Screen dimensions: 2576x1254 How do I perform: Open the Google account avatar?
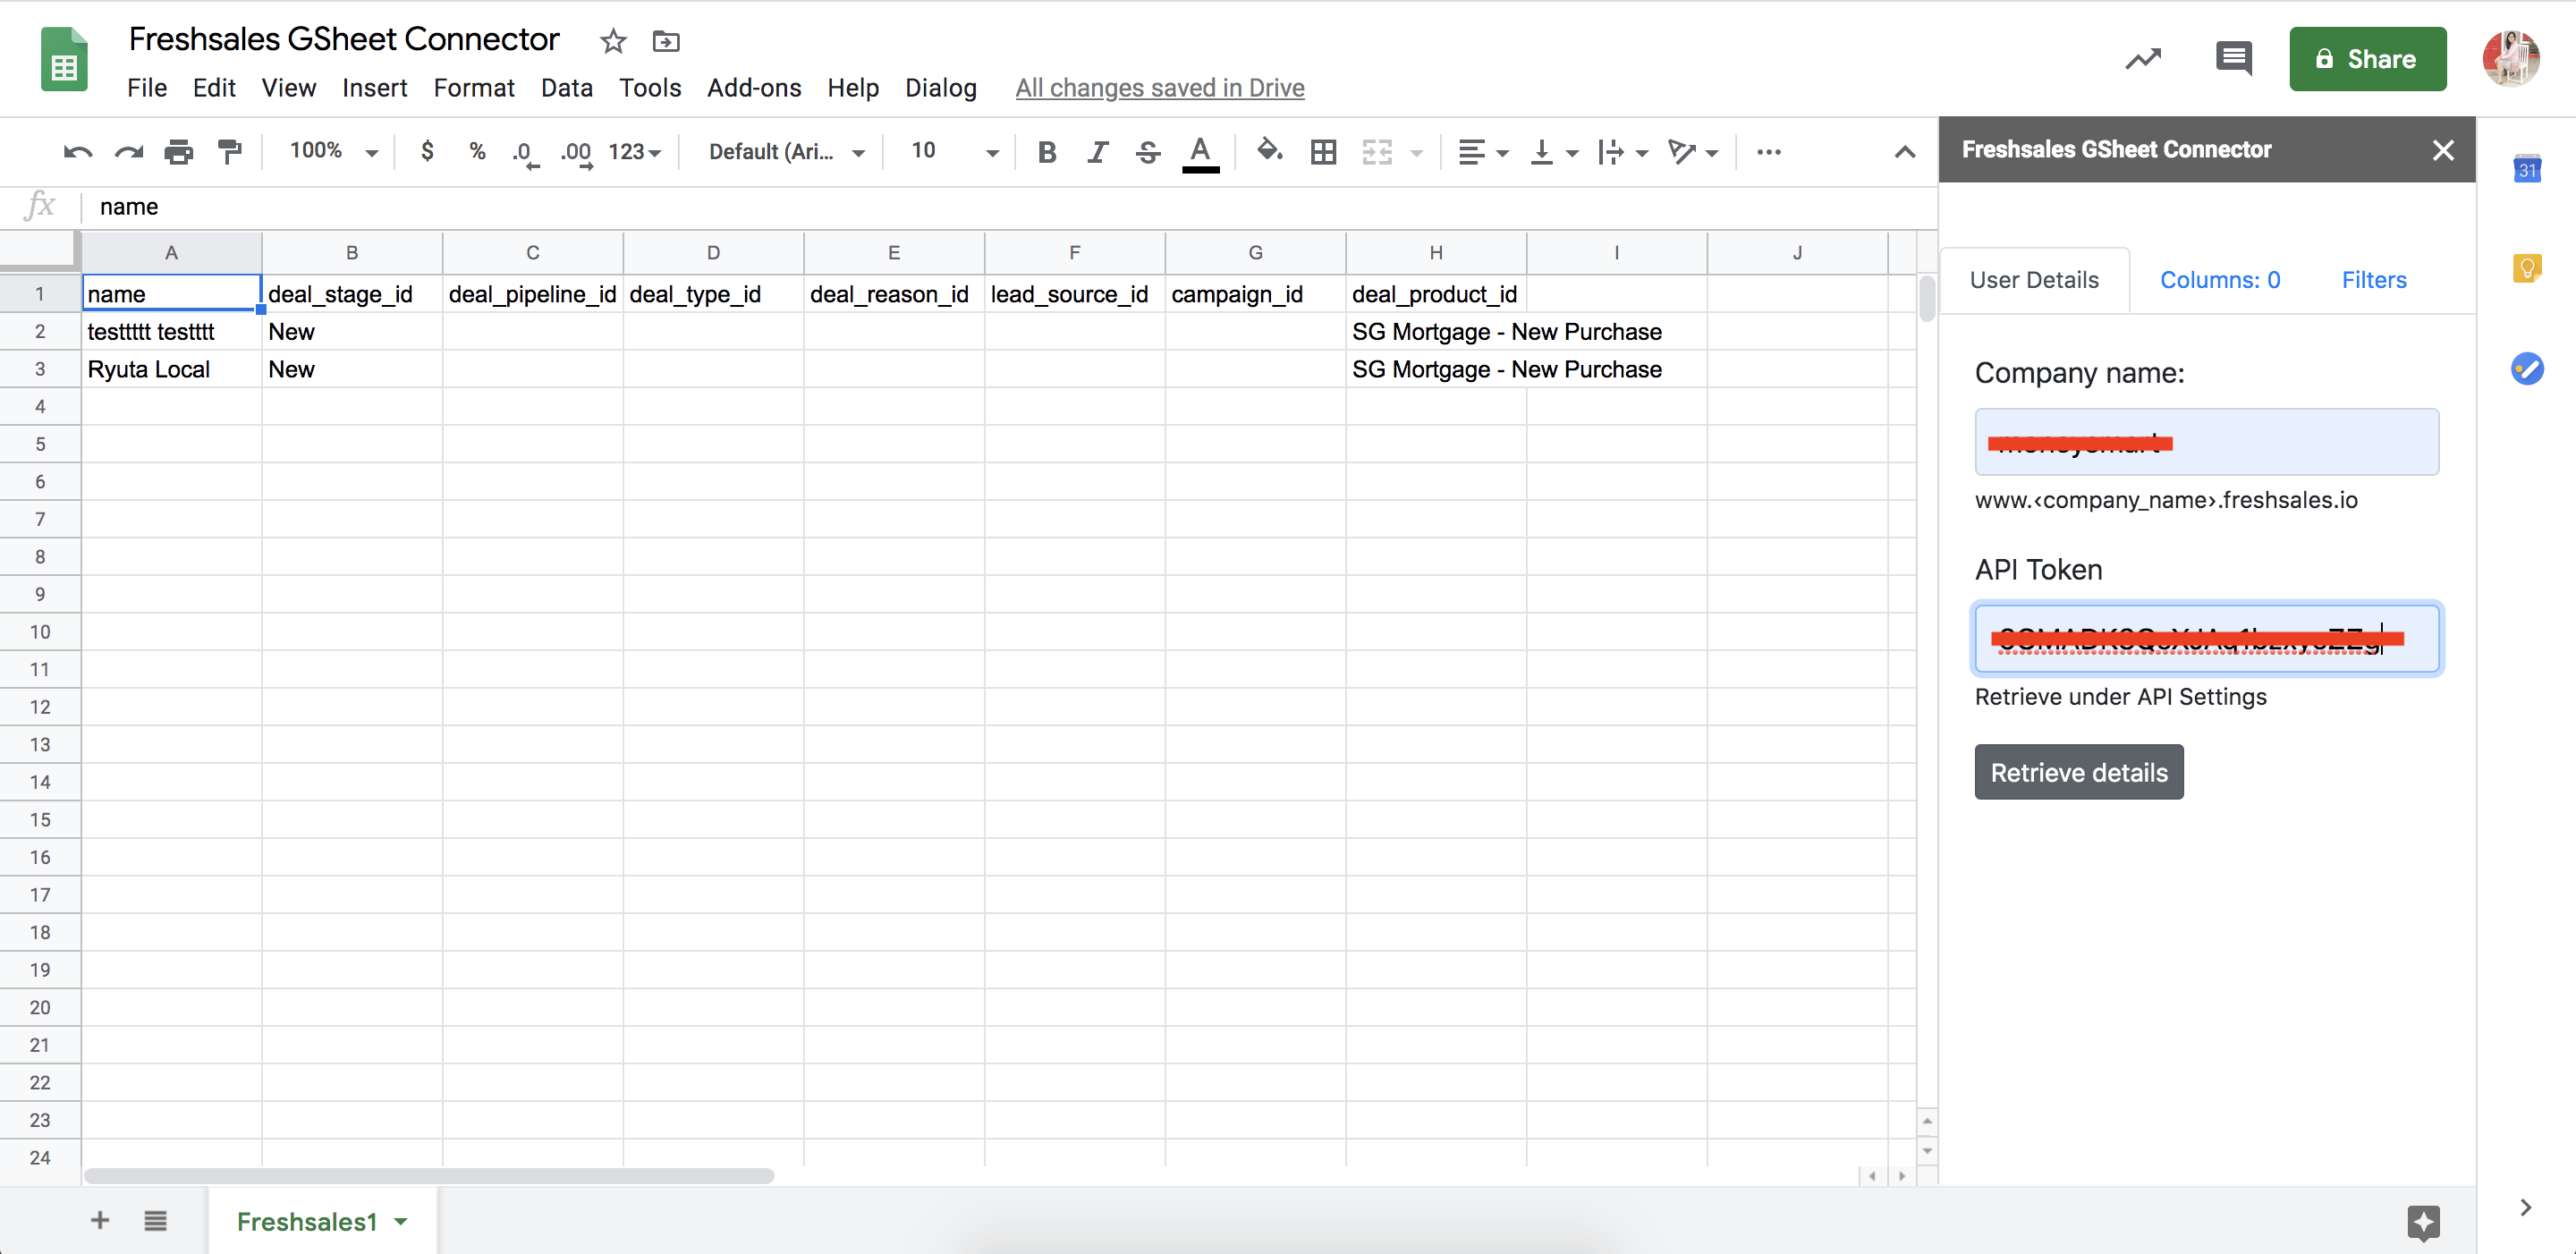click(2510, 59)
